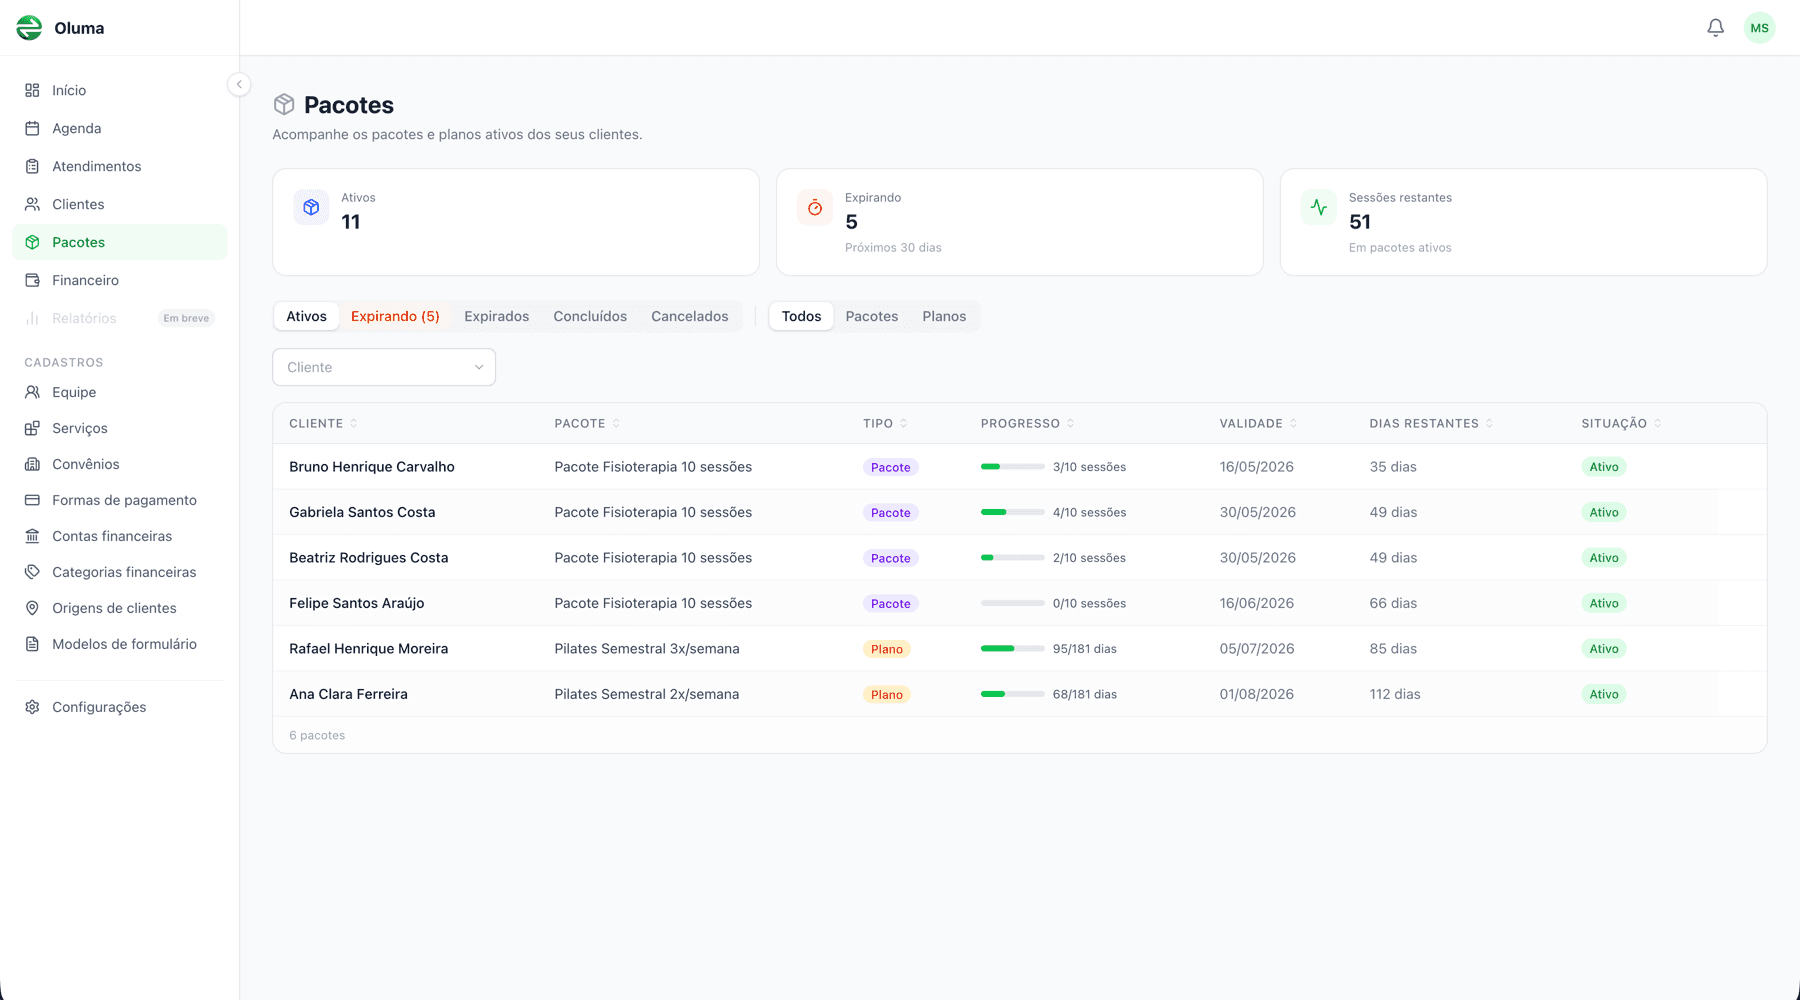Screen dimensions: 1800x1000
Task: Filter list by Pacotes type
Action: coord(871,316)
